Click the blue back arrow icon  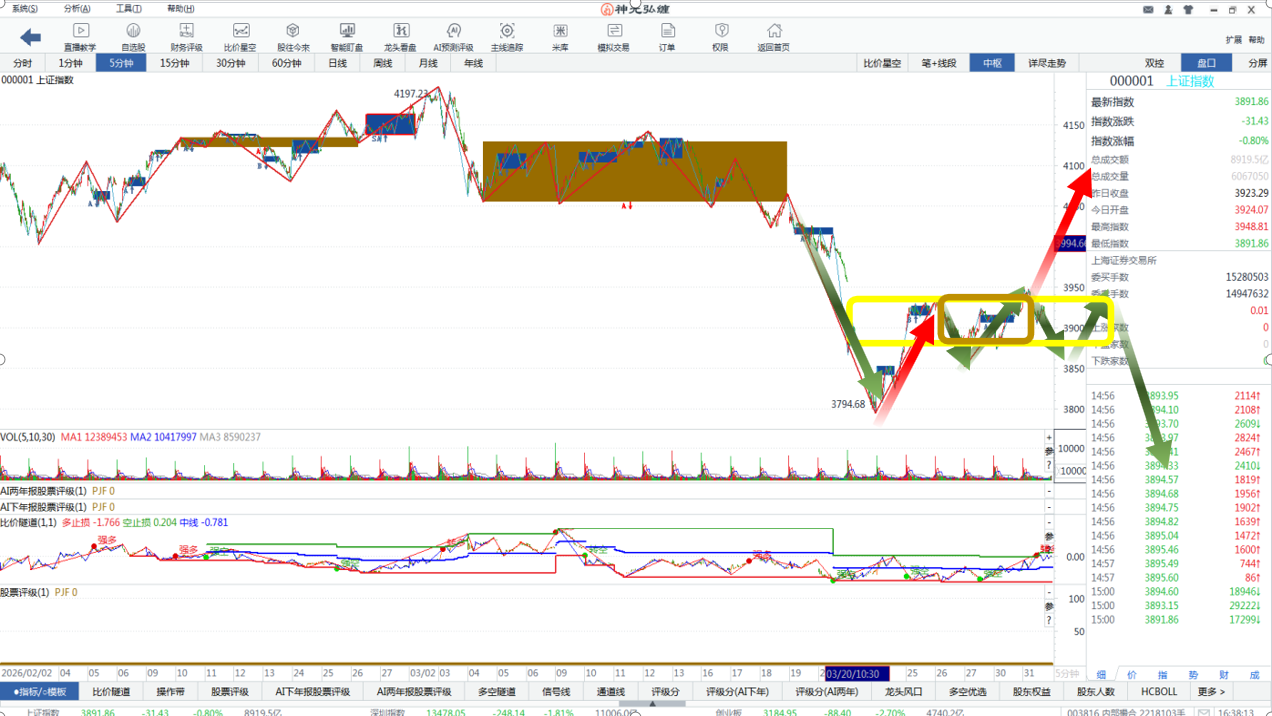tap(30, 38)
